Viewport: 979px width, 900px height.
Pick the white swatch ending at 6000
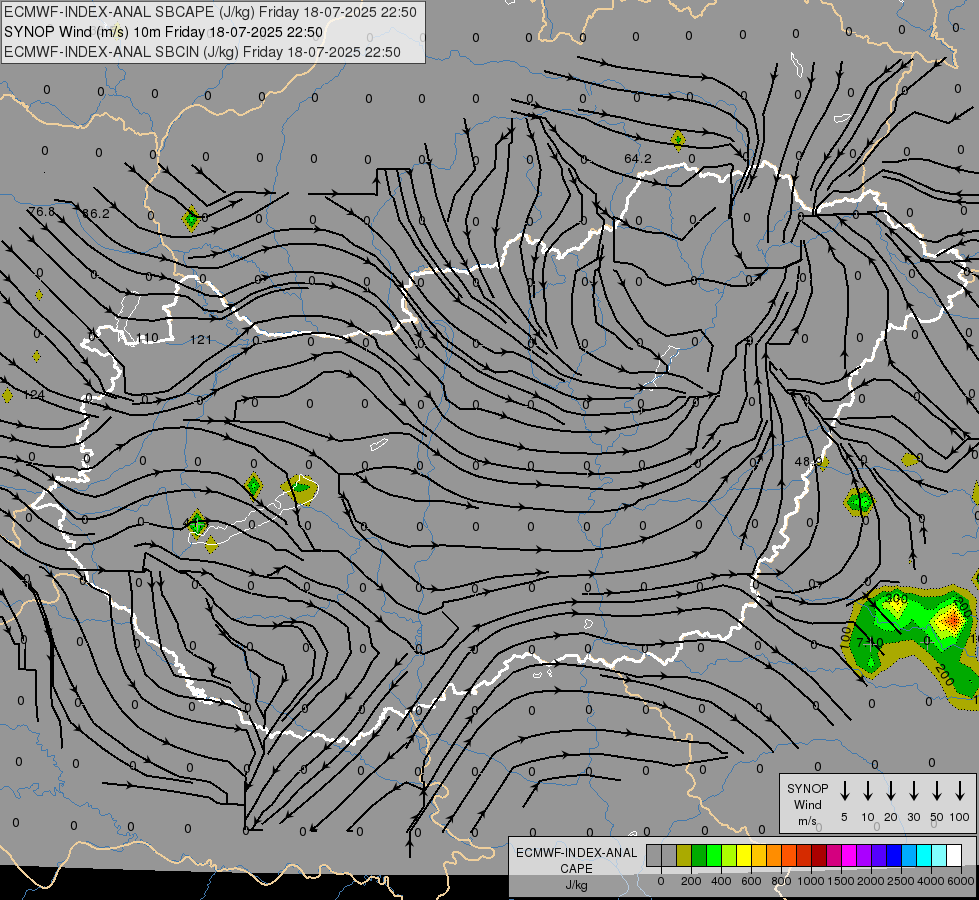(954, 855)
